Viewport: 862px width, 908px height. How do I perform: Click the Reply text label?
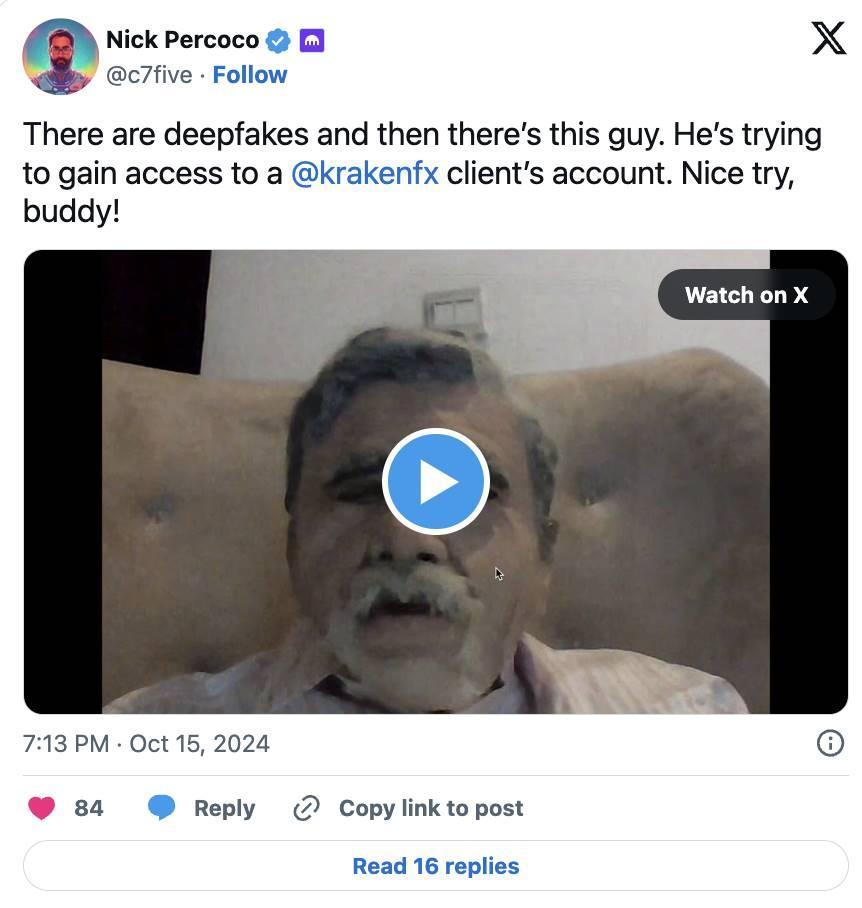point(224,808)
